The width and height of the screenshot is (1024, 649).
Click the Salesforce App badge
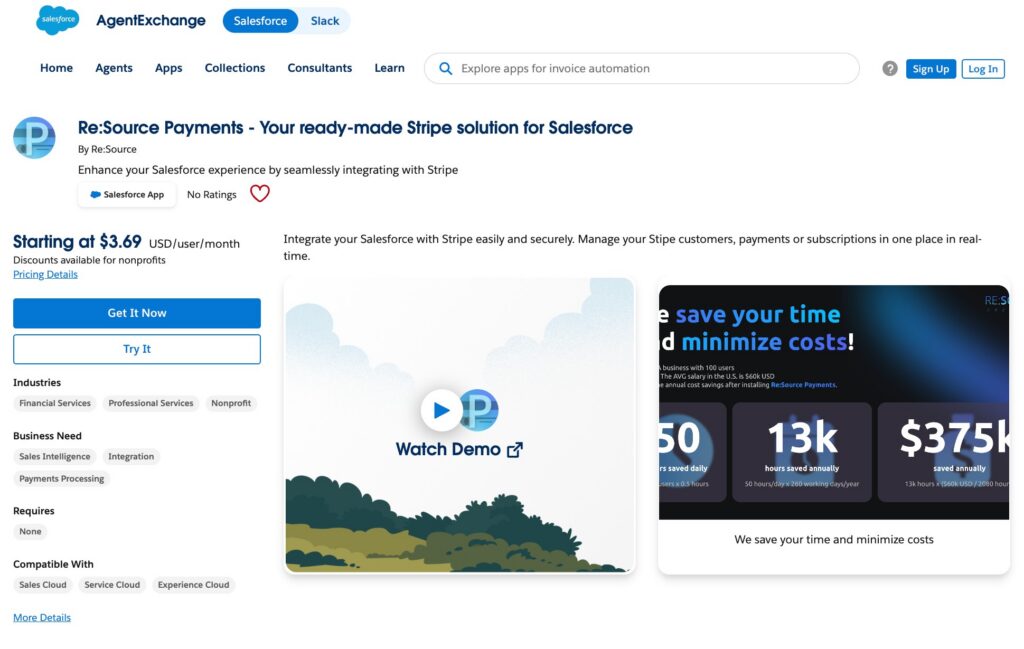click(127, 195)
